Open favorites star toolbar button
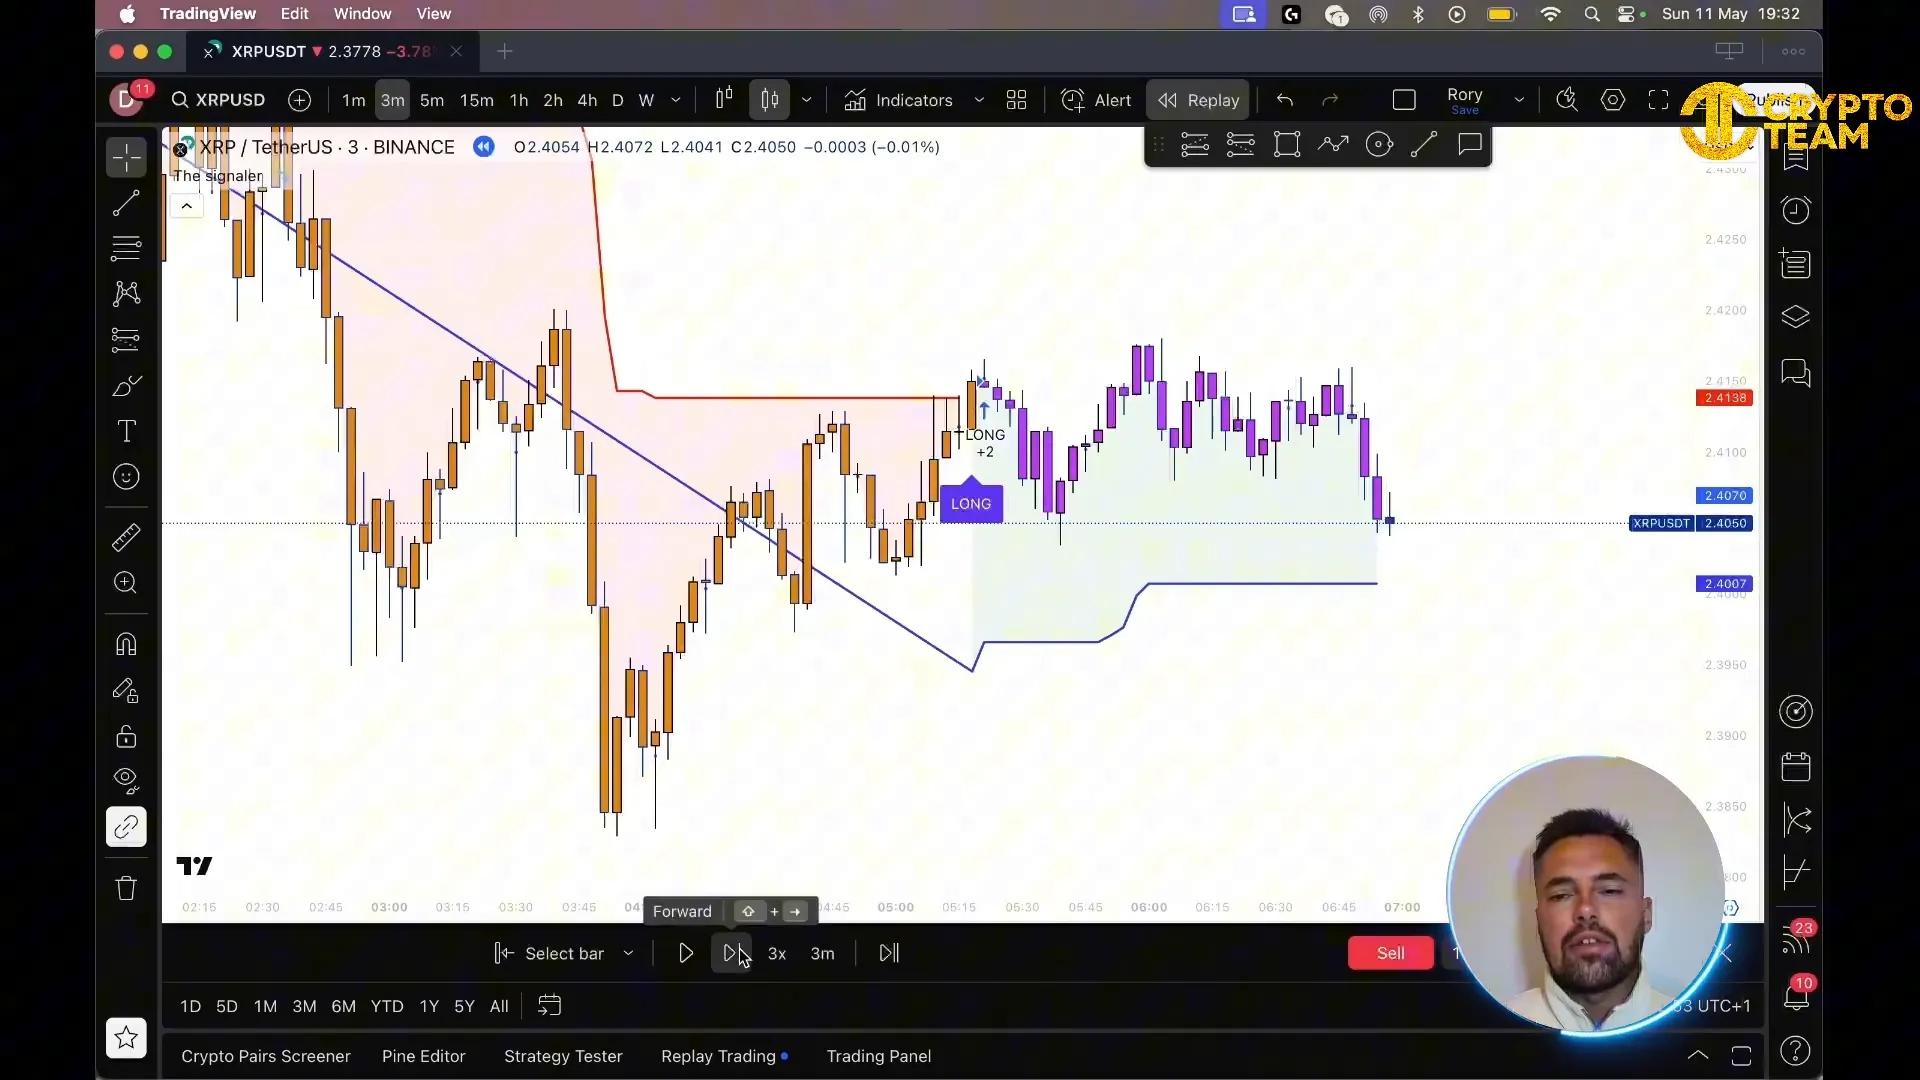The width and height of the screenshot is (1920, 1080). point(126,1038)
